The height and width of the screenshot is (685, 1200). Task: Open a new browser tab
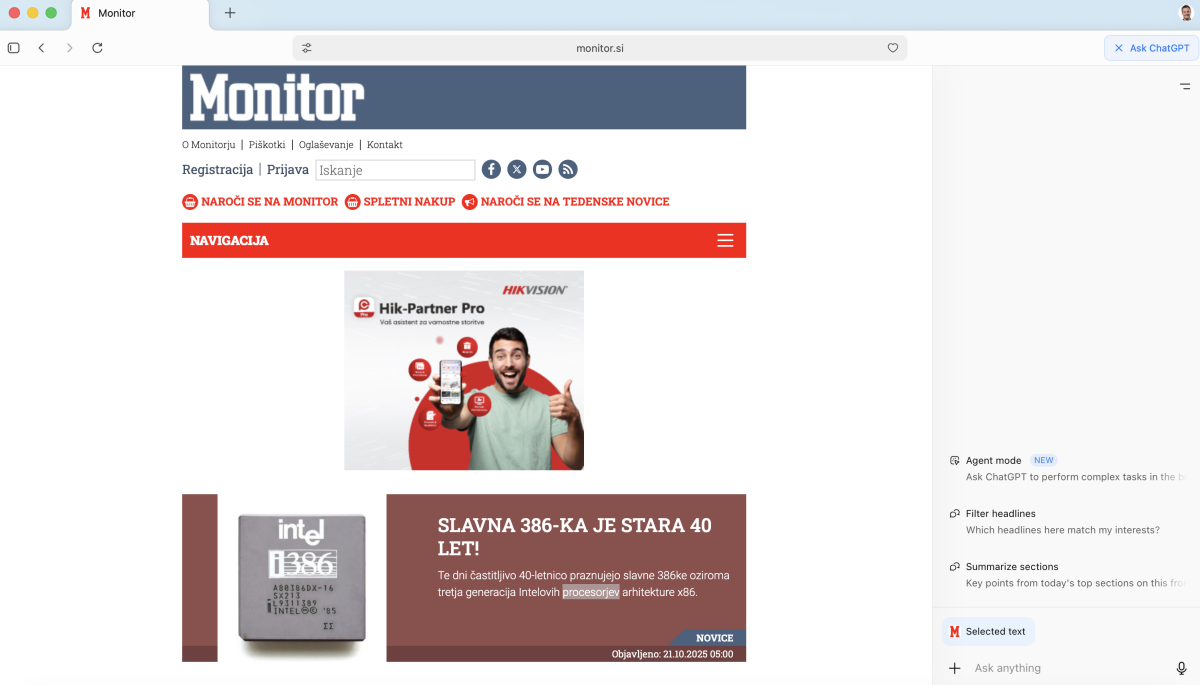tap(230, 13)
